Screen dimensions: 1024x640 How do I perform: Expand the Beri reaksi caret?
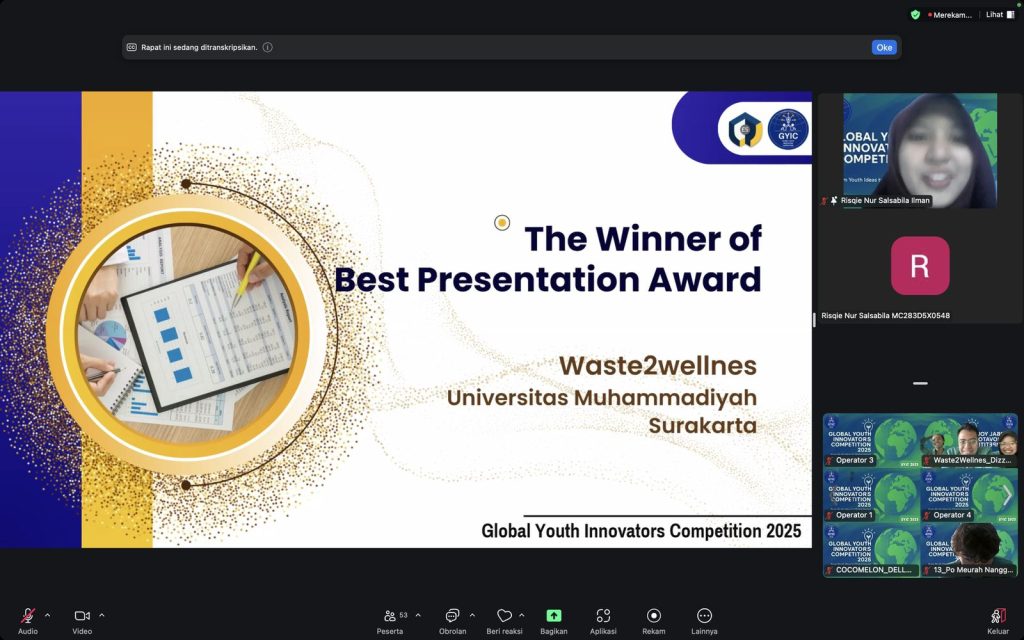(522, 615)
